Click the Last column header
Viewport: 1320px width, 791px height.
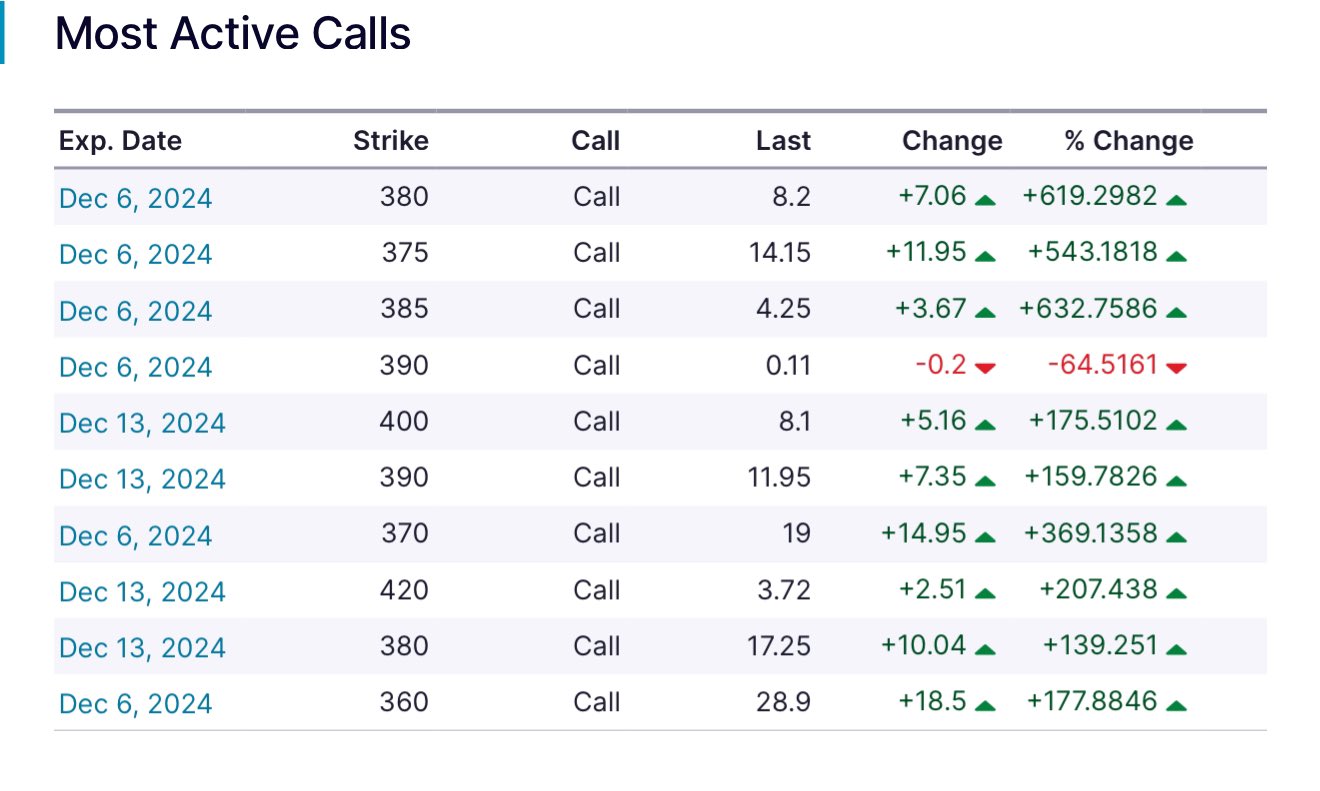coord(783,141)
